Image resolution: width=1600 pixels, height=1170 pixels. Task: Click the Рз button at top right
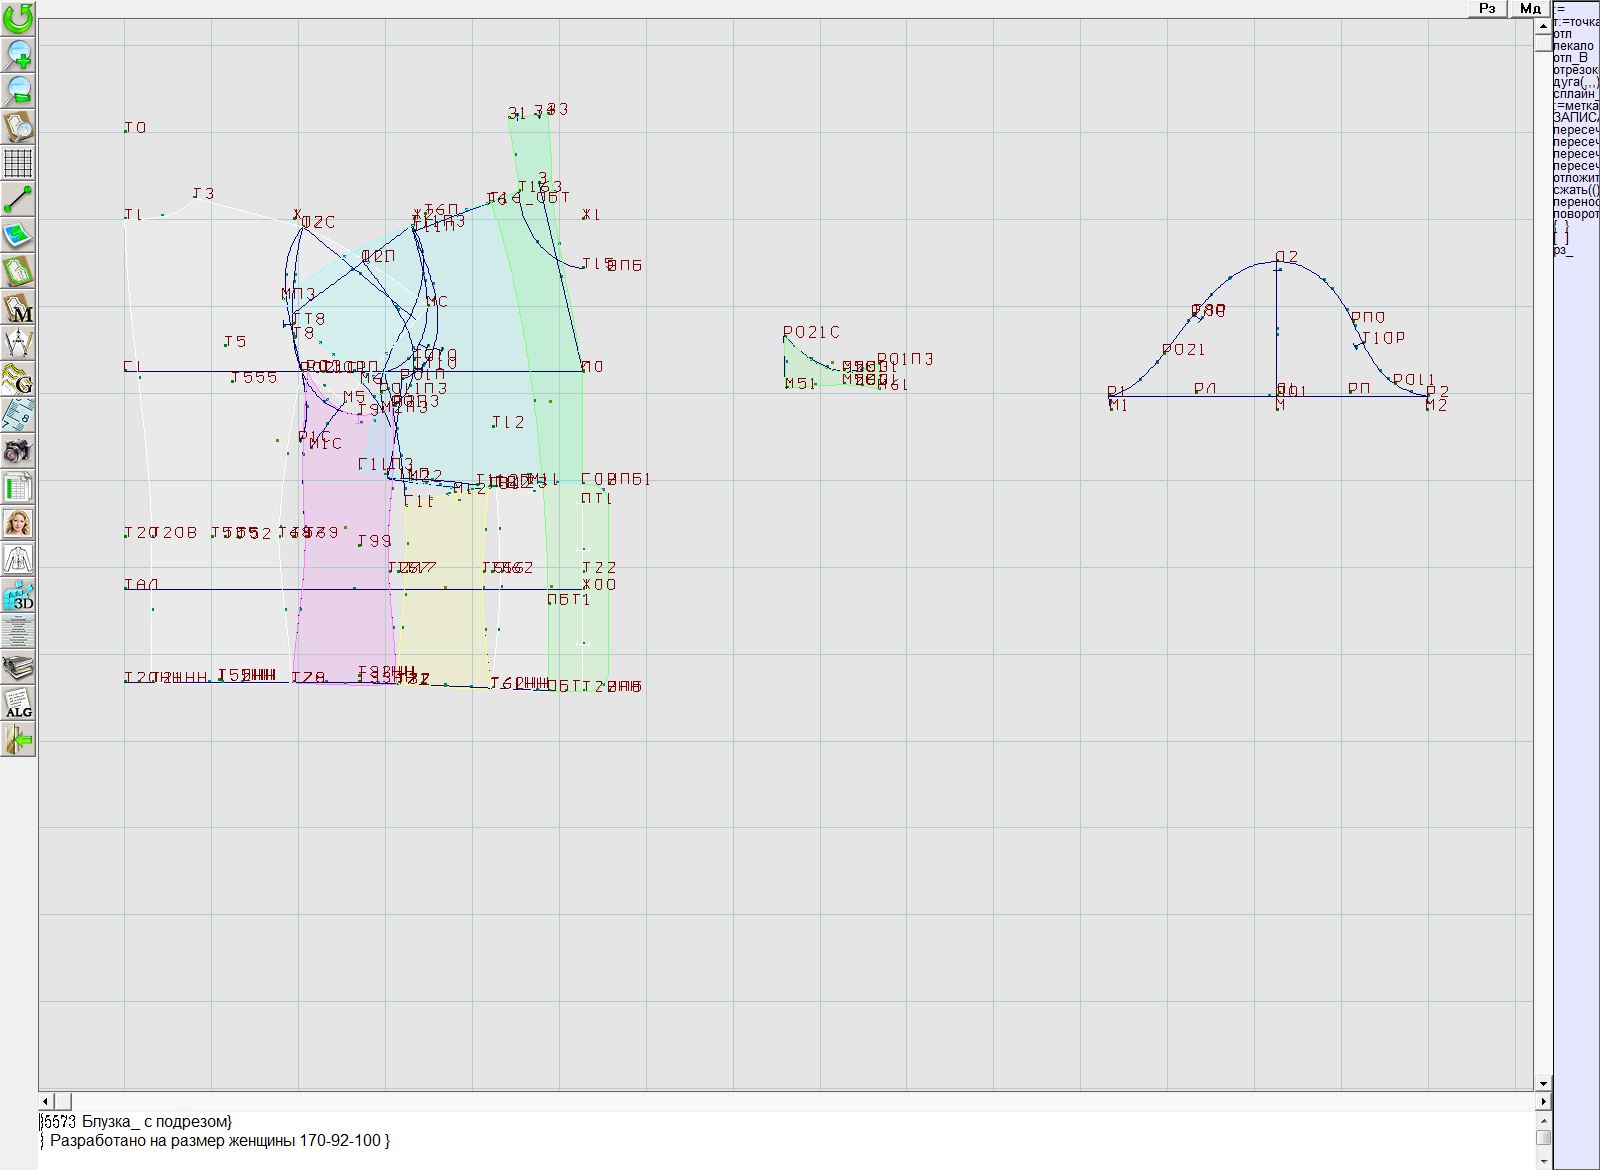pos(1487,8)
